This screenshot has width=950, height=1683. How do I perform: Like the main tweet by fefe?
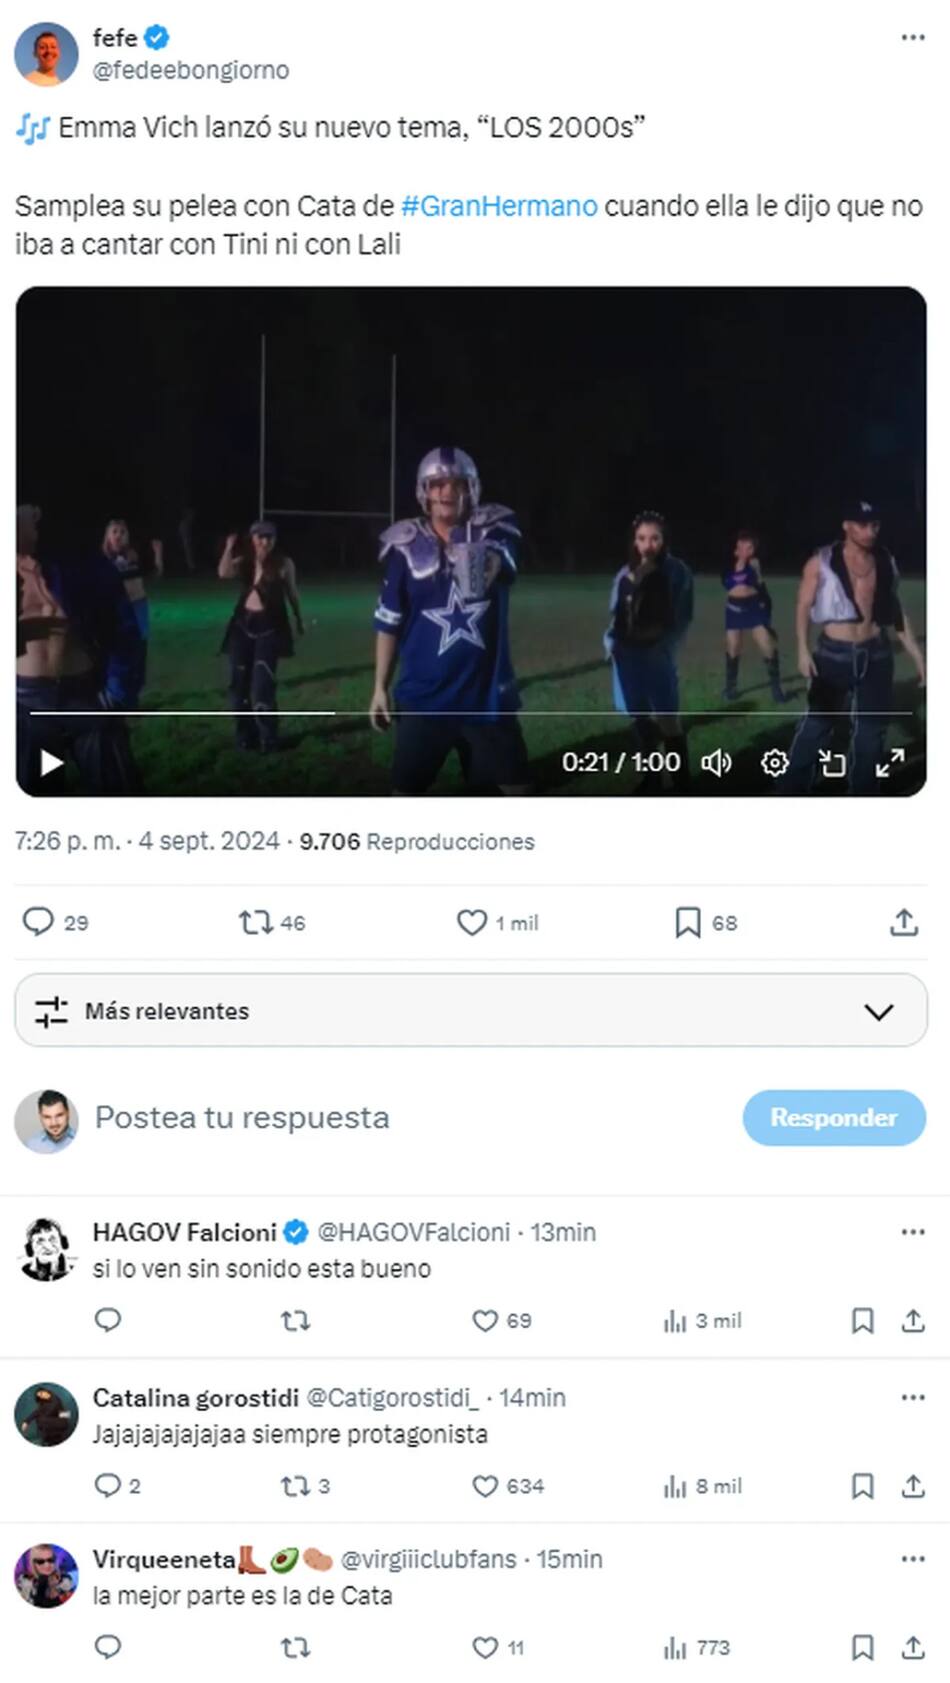click(472, 922)
